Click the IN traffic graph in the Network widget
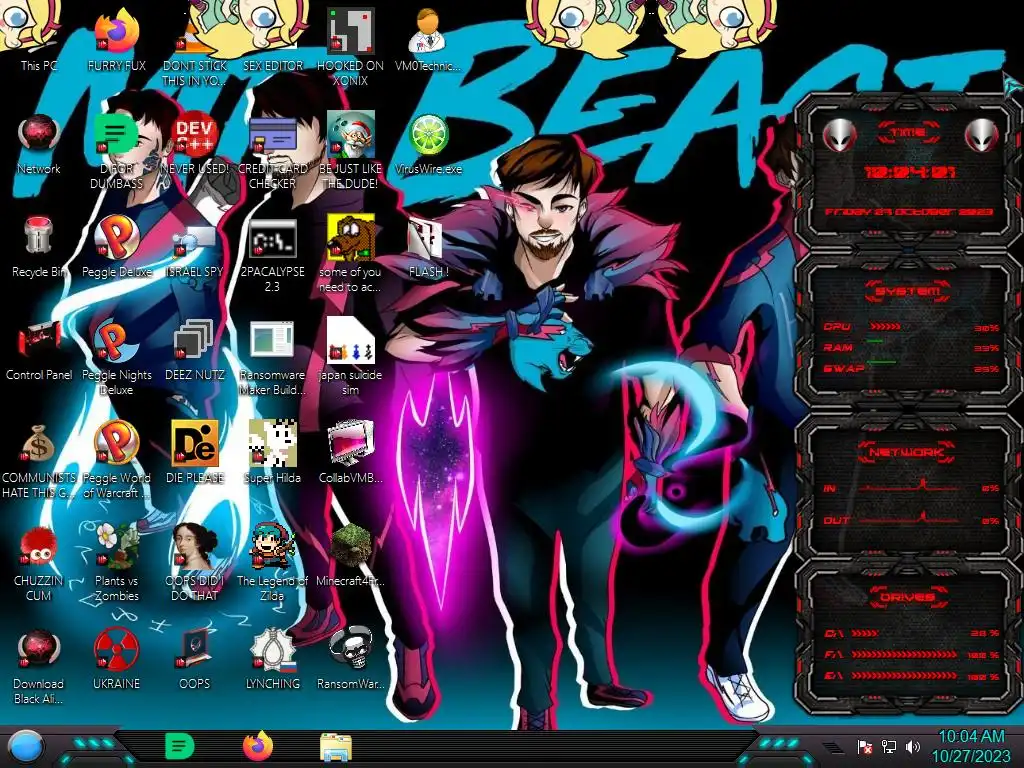Screen dimensions: 1024x768 pos(909,487)
